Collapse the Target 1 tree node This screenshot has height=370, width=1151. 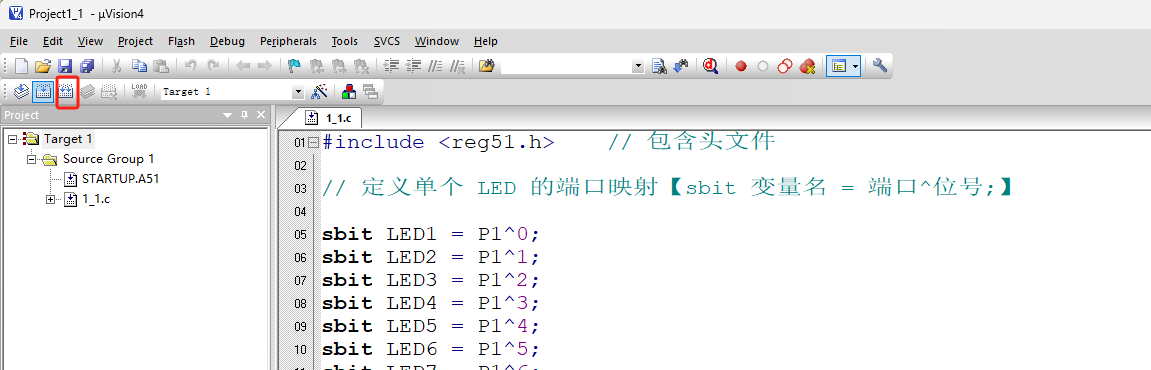click(x=12, y=139)
